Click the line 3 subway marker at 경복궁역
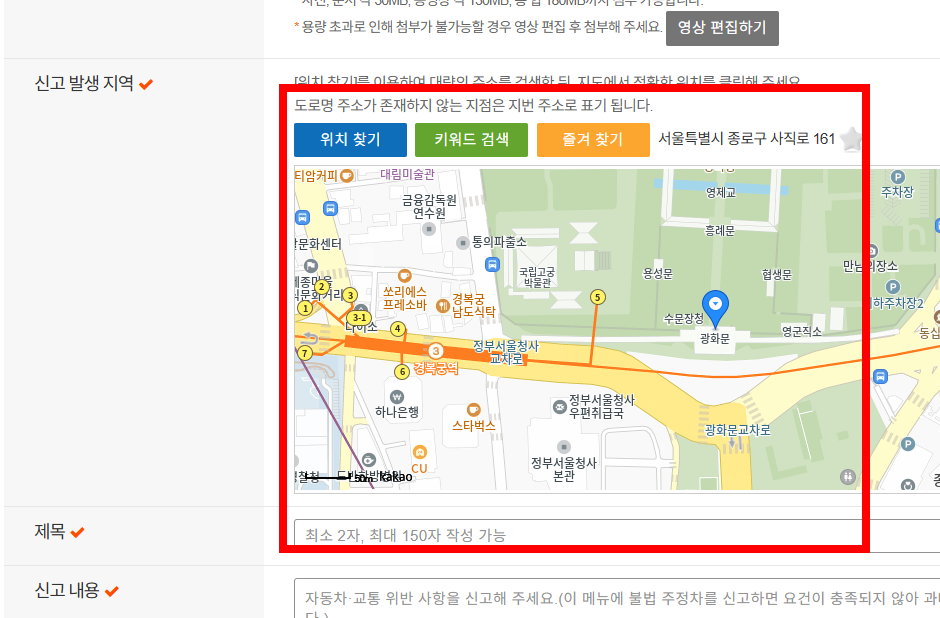 [x=437, y=351]
